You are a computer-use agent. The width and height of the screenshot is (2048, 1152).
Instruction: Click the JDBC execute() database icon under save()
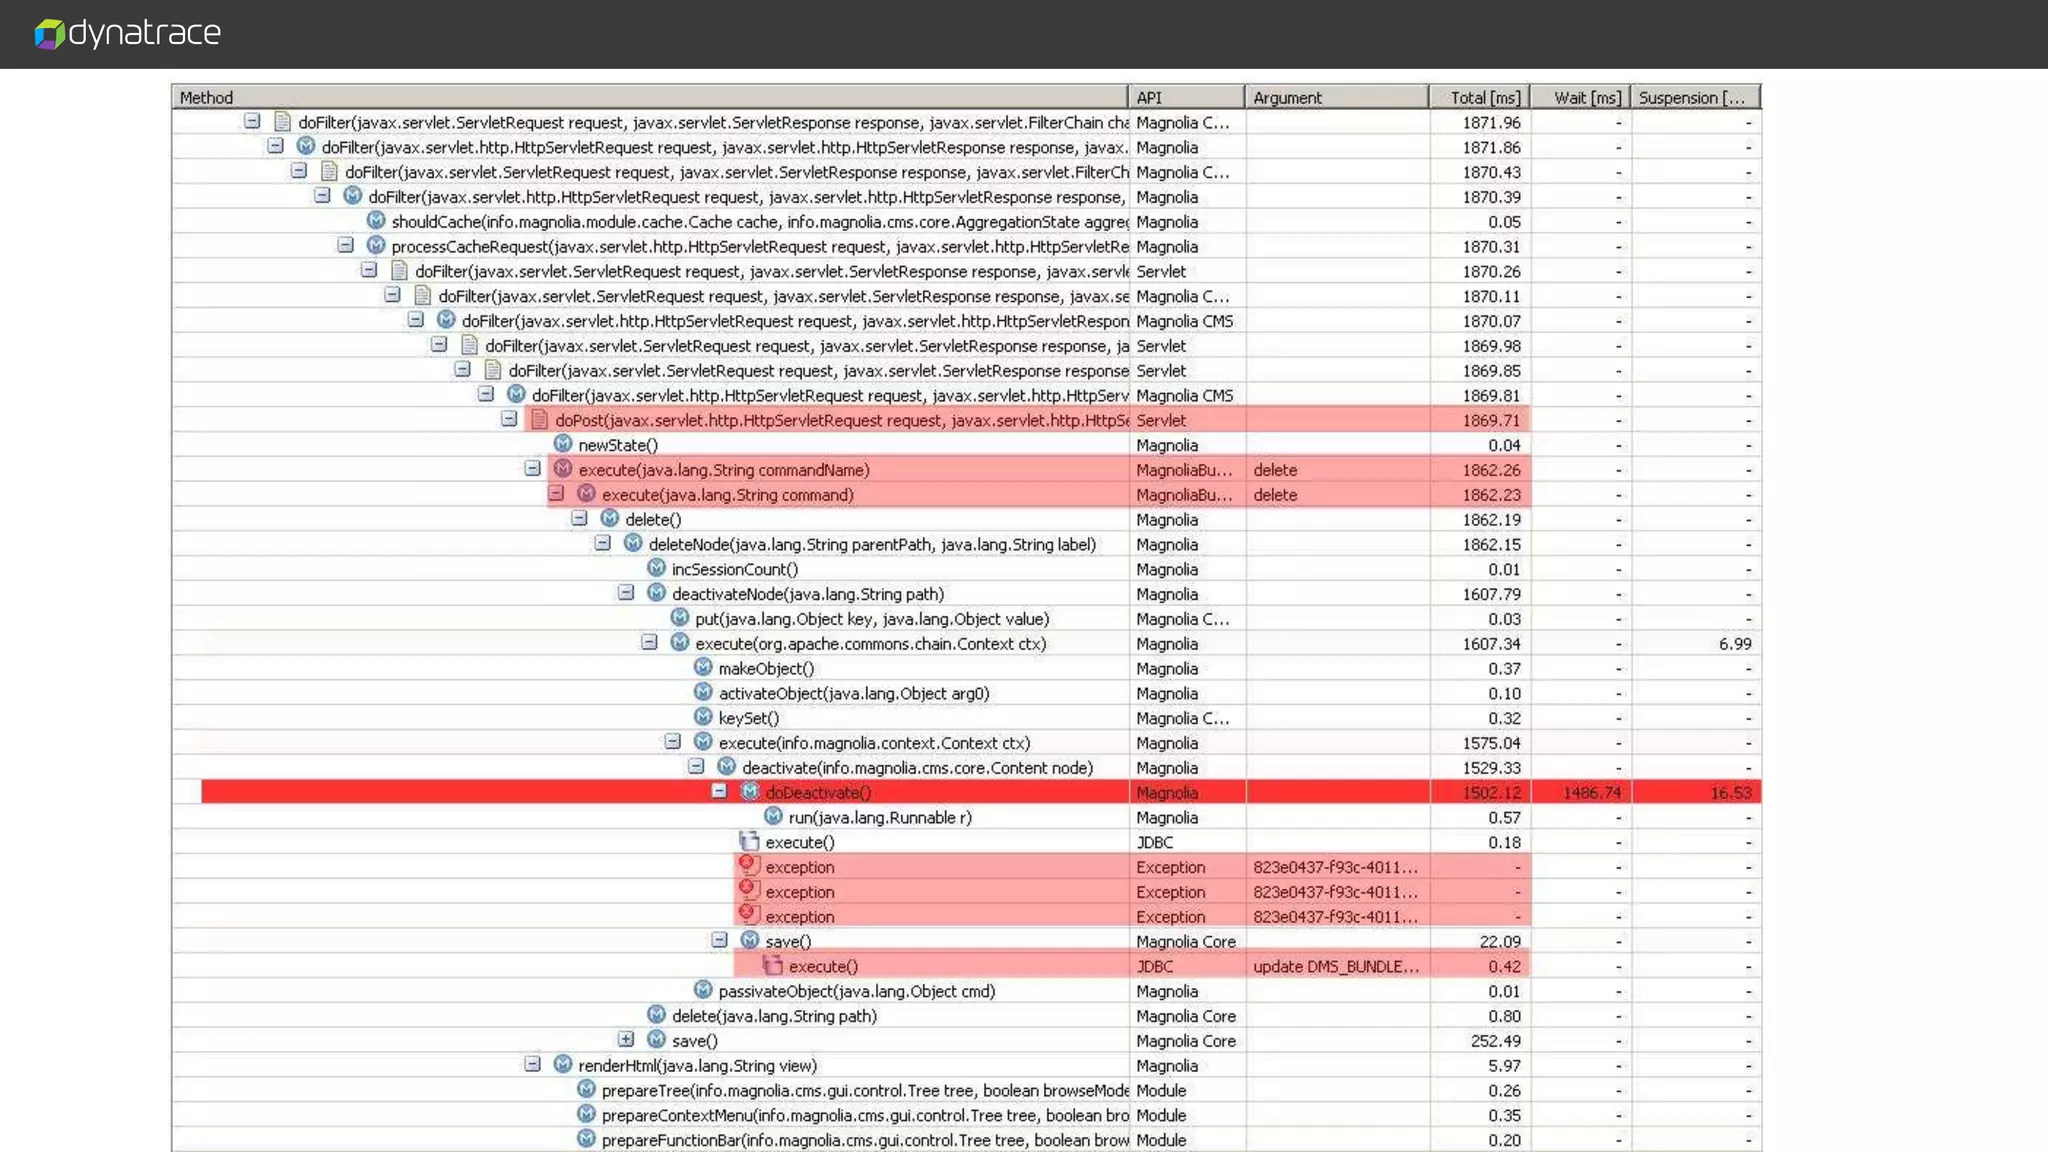[772, 966]
